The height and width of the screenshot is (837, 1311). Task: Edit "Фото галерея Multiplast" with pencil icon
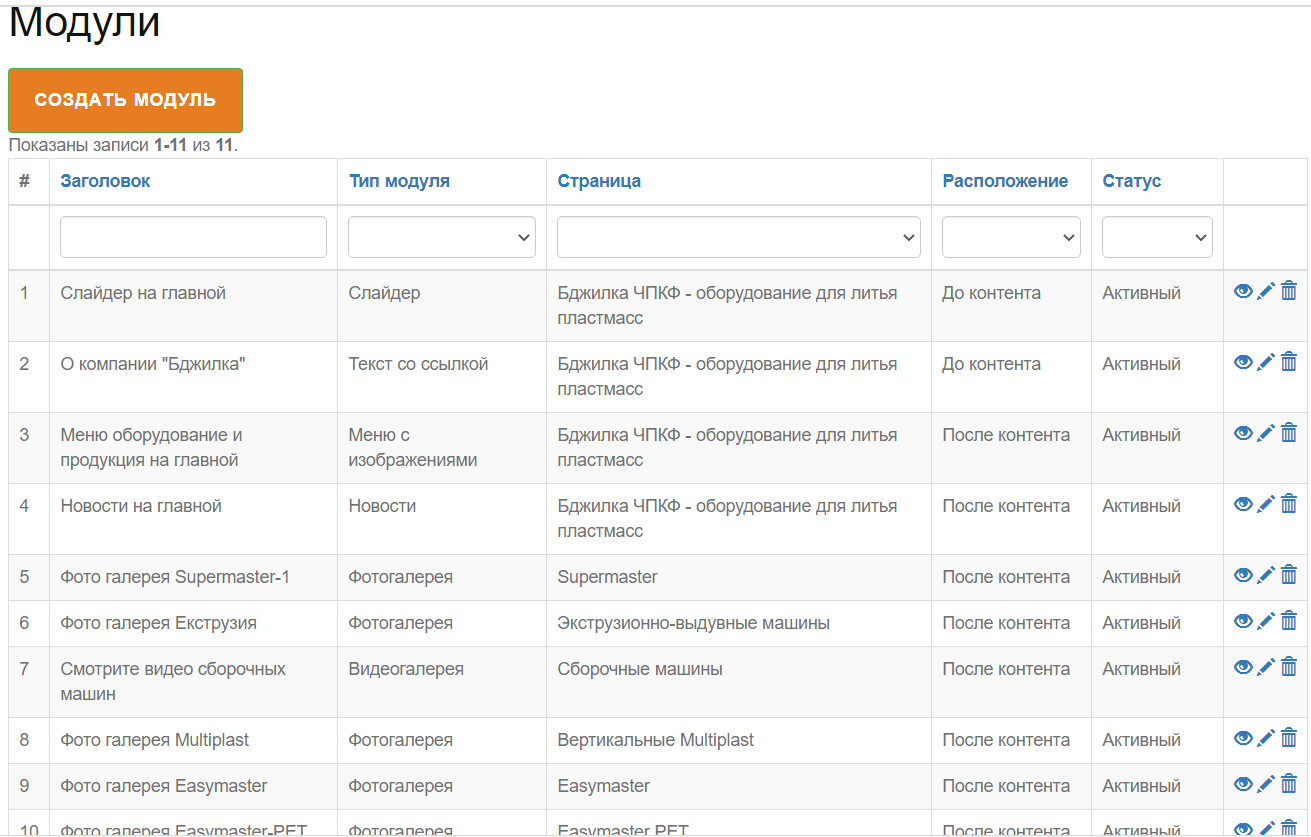point(1266,738)
